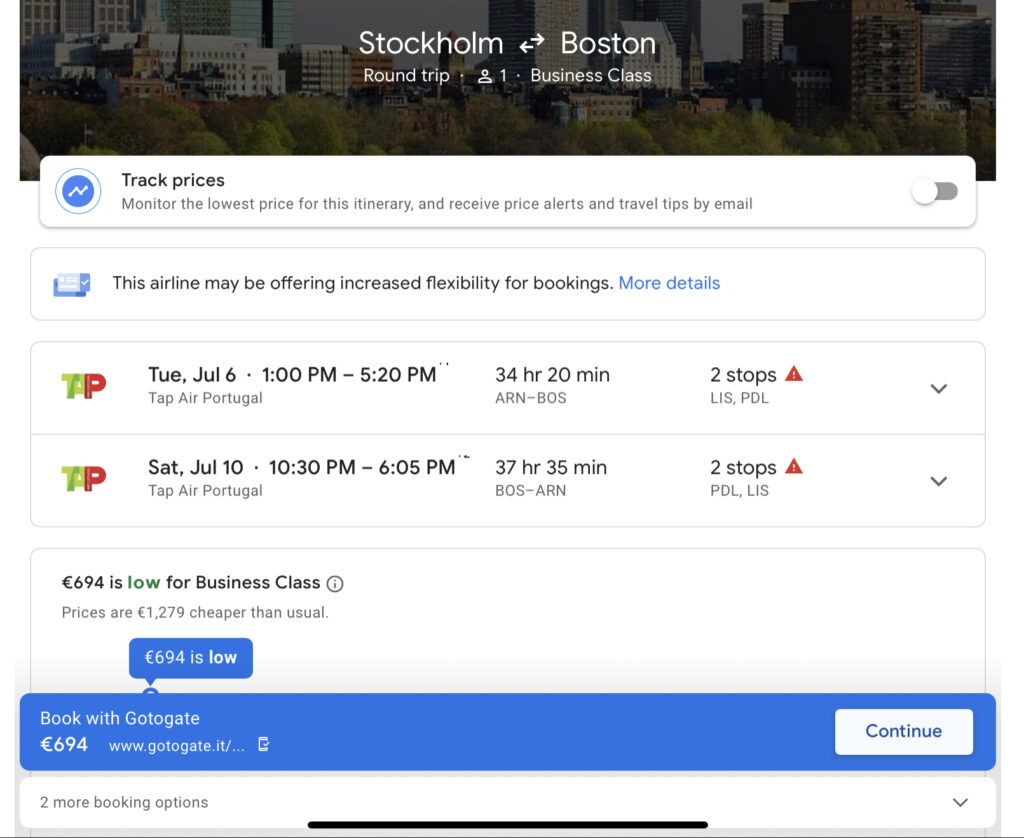The height and width of the screenshot is (838, 1024).
Task: Click the Round trip label in header
Action: tap(406, 76)
